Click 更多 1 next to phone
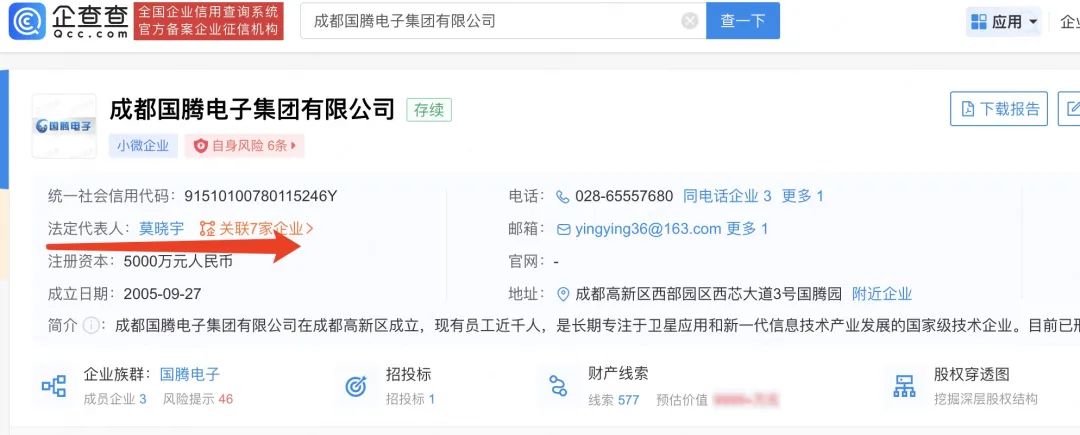The image size is (1080, 435). click(x=802, y=196)
